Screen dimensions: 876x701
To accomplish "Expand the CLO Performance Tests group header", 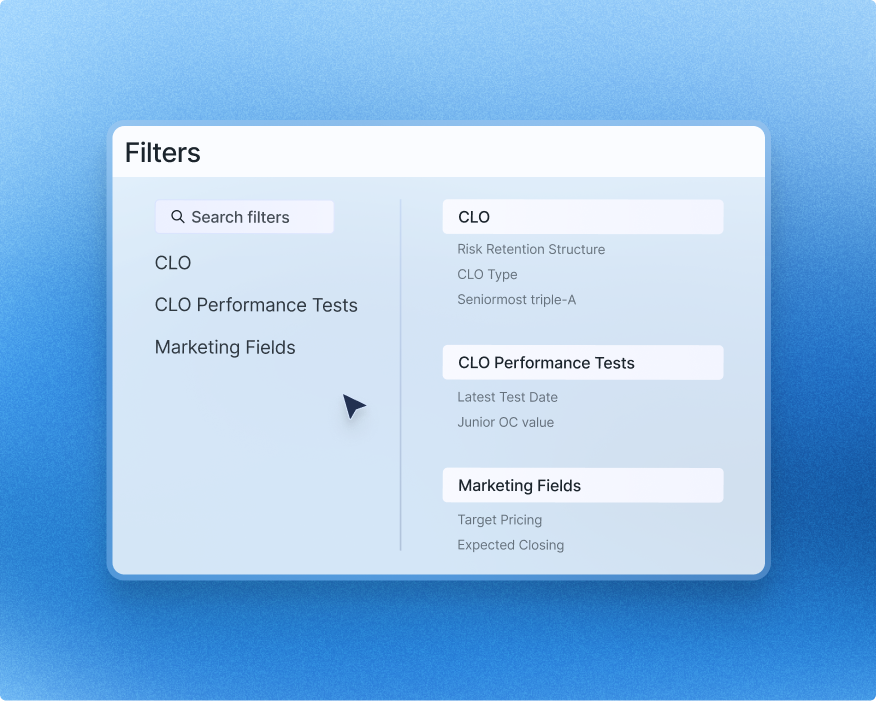I will tap(583, 362).
